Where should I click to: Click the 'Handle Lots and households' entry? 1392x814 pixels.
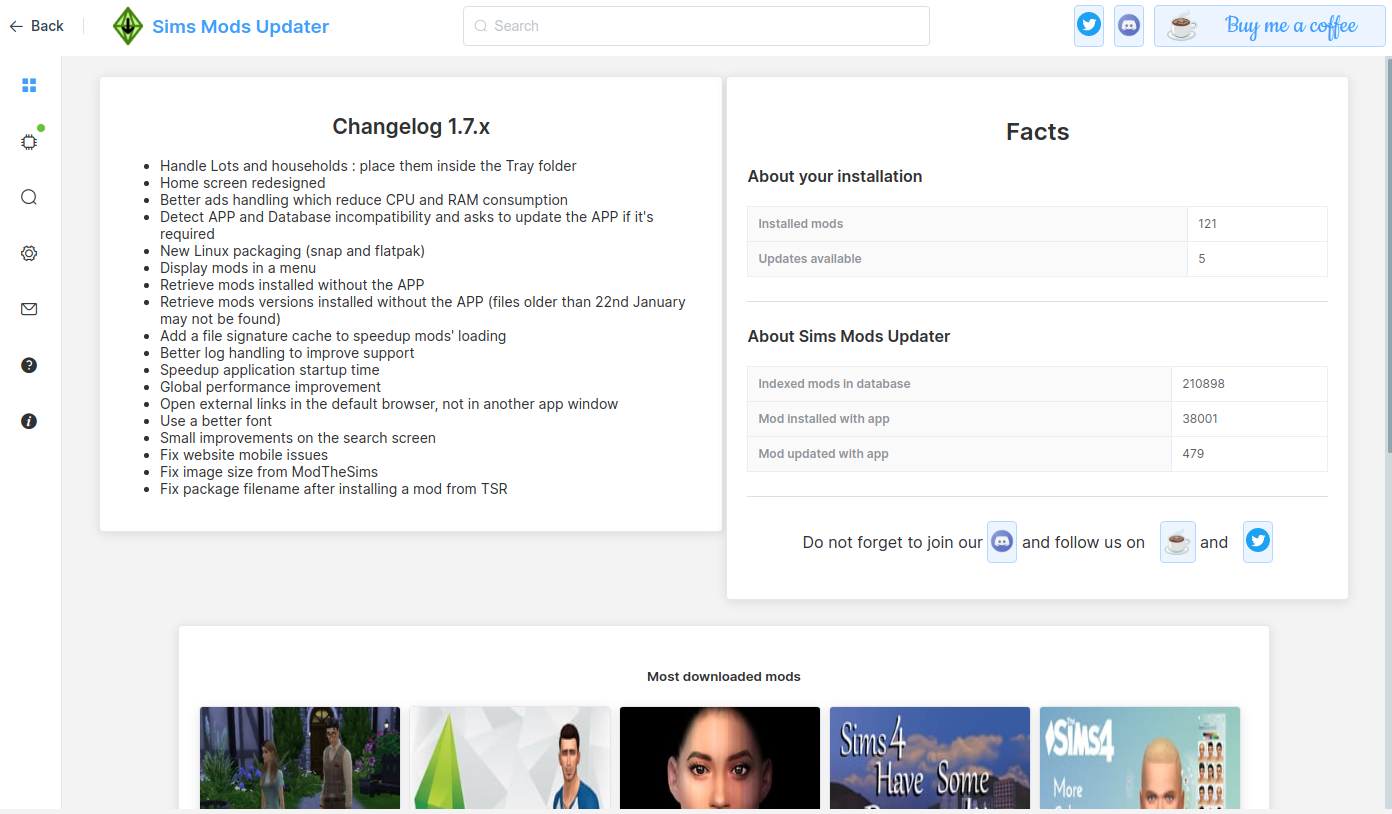coord(368,166)
